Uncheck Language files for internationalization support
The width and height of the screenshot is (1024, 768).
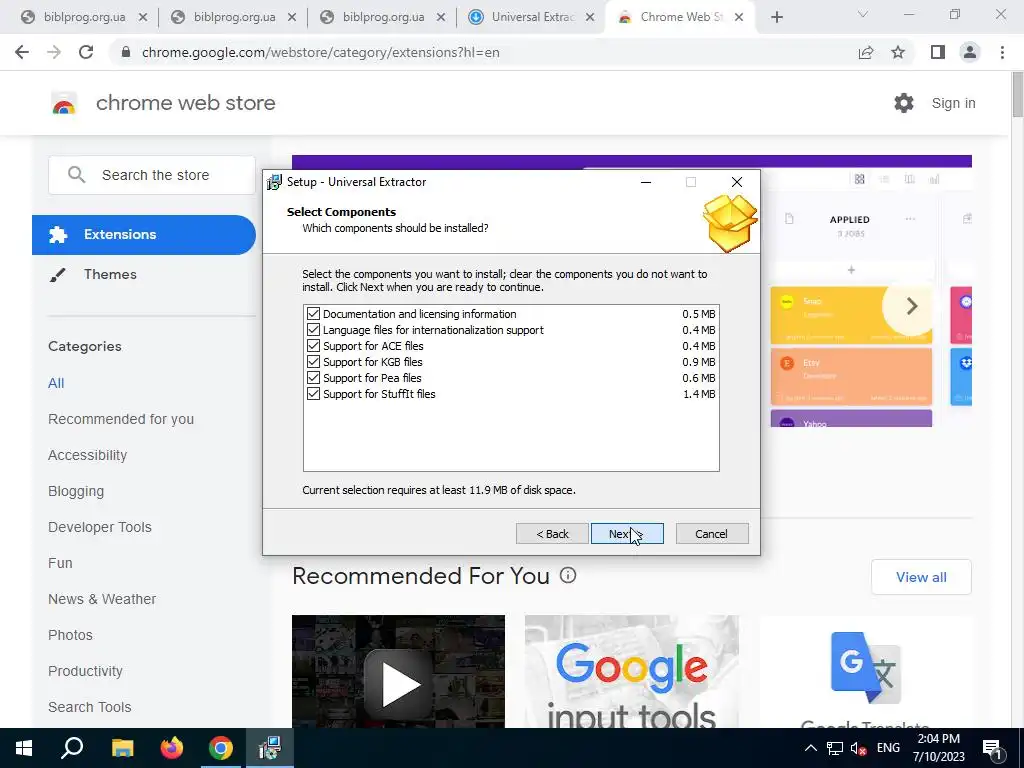click(313, 330)
